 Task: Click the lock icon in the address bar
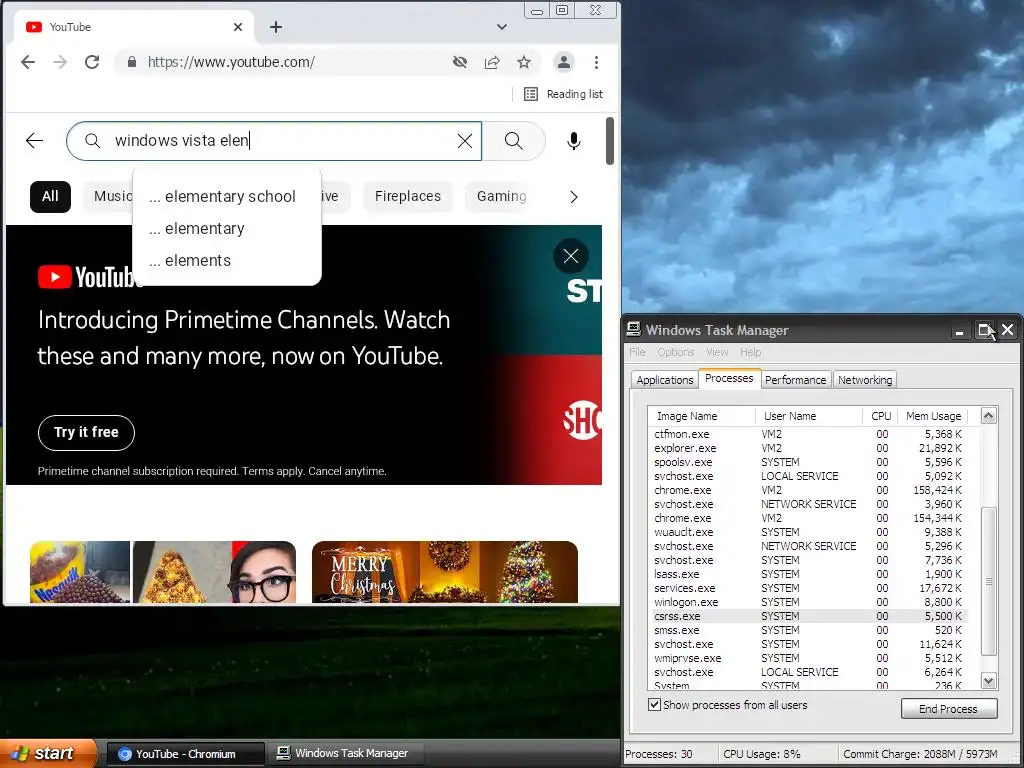tap(132, 62)
